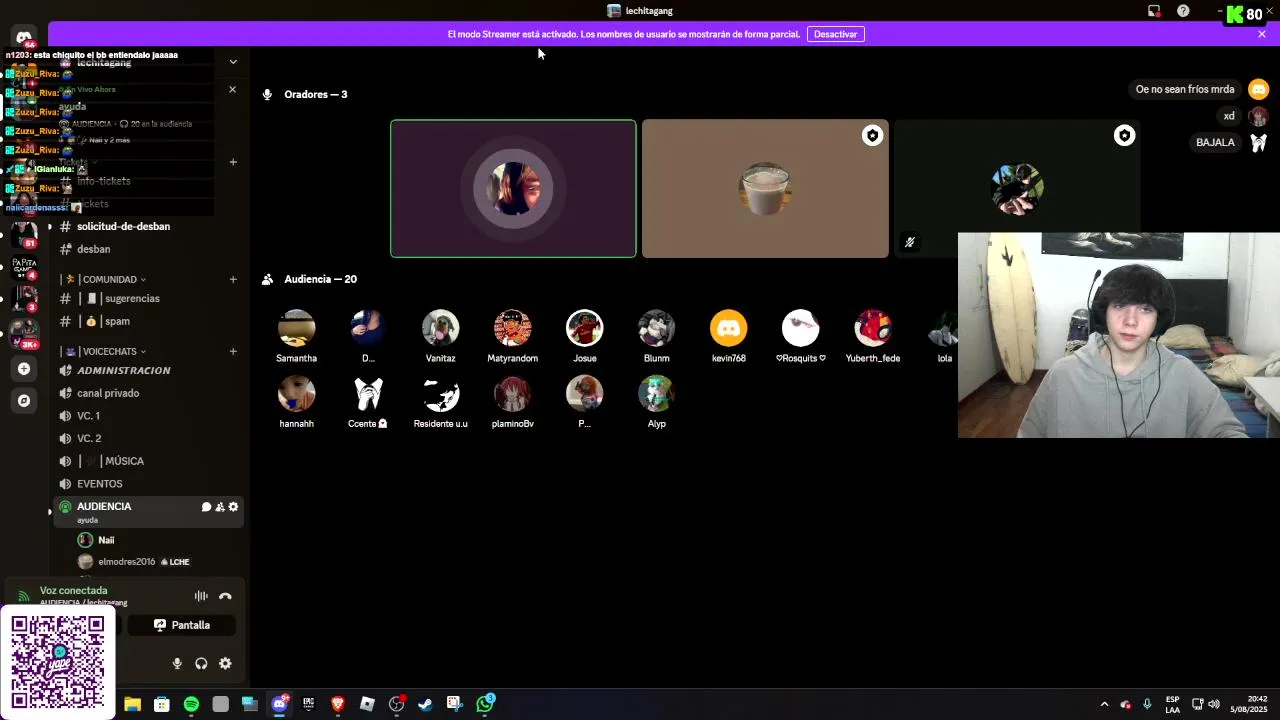Open audience member Josue's avatar
The width and height of the screenshot is (1280, 720).
point(584,328)
